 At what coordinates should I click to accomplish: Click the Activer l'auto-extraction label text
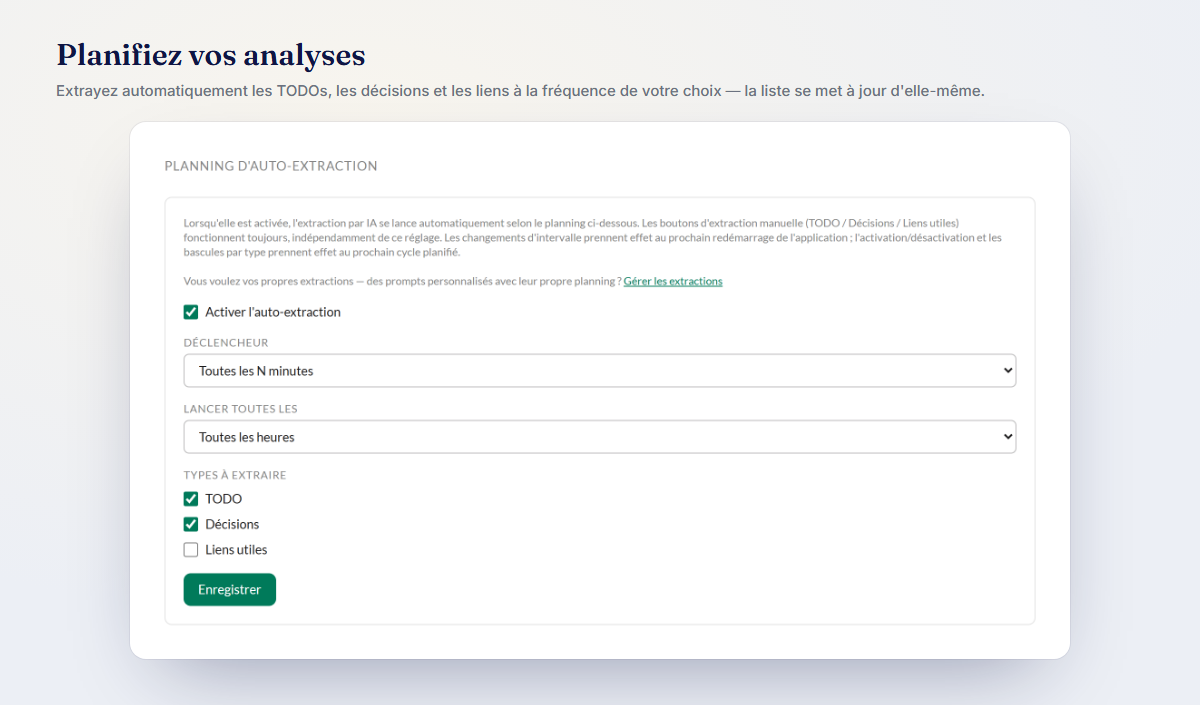273,312
